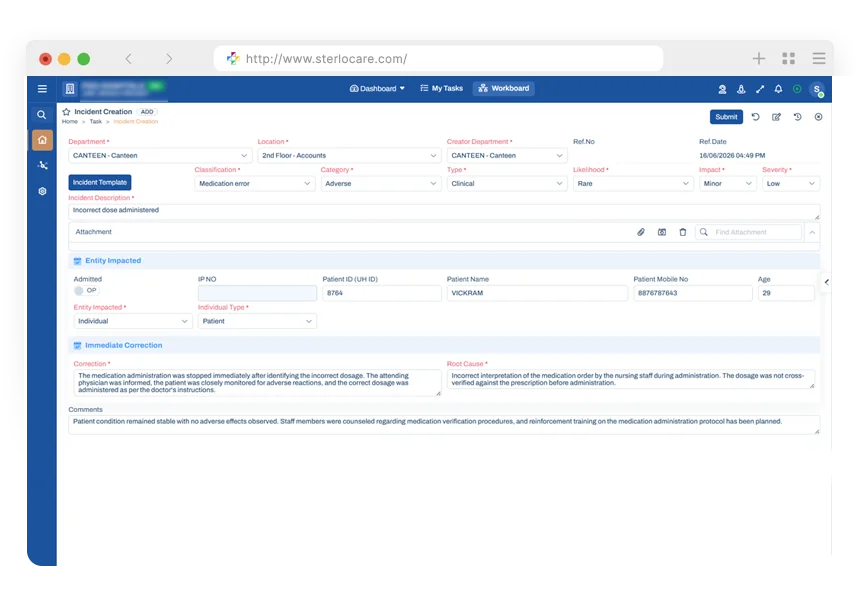The width and height of the screenshot is (858, 606).
Task: Attach a file with the paperclip icon
Action: [641, 232]
